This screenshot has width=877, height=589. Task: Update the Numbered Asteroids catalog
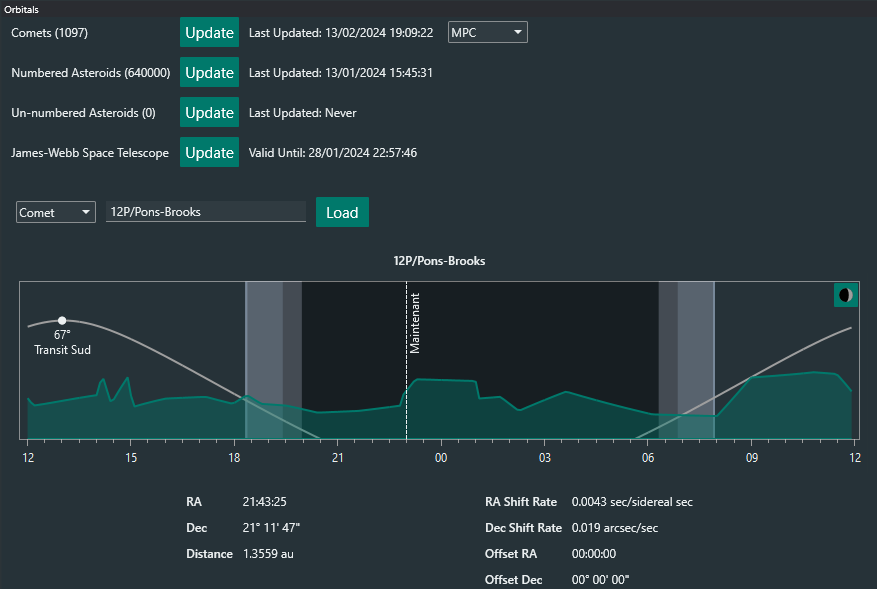pos(209,73)
